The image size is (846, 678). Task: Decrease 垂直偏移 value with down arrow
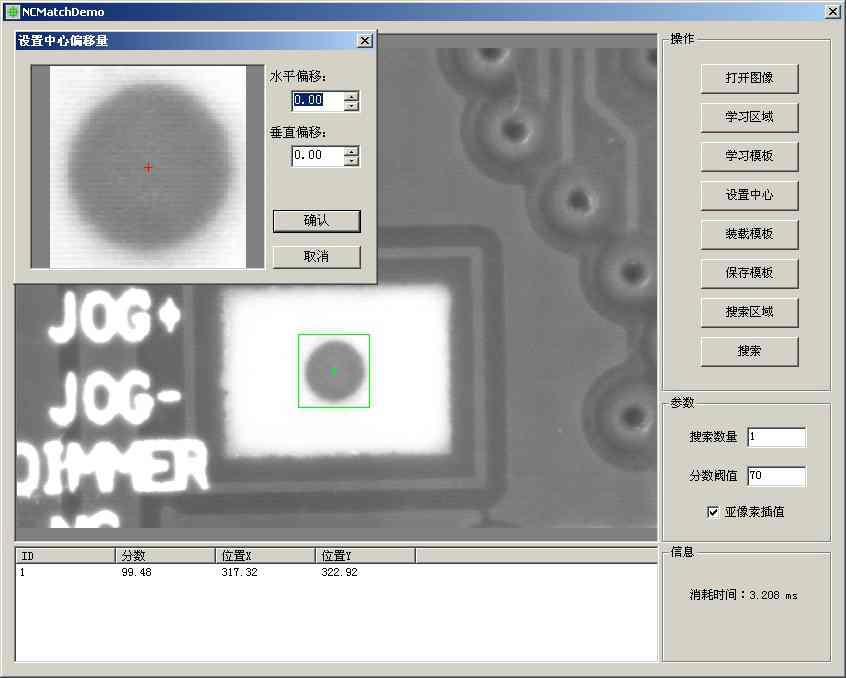click(351, 160)
